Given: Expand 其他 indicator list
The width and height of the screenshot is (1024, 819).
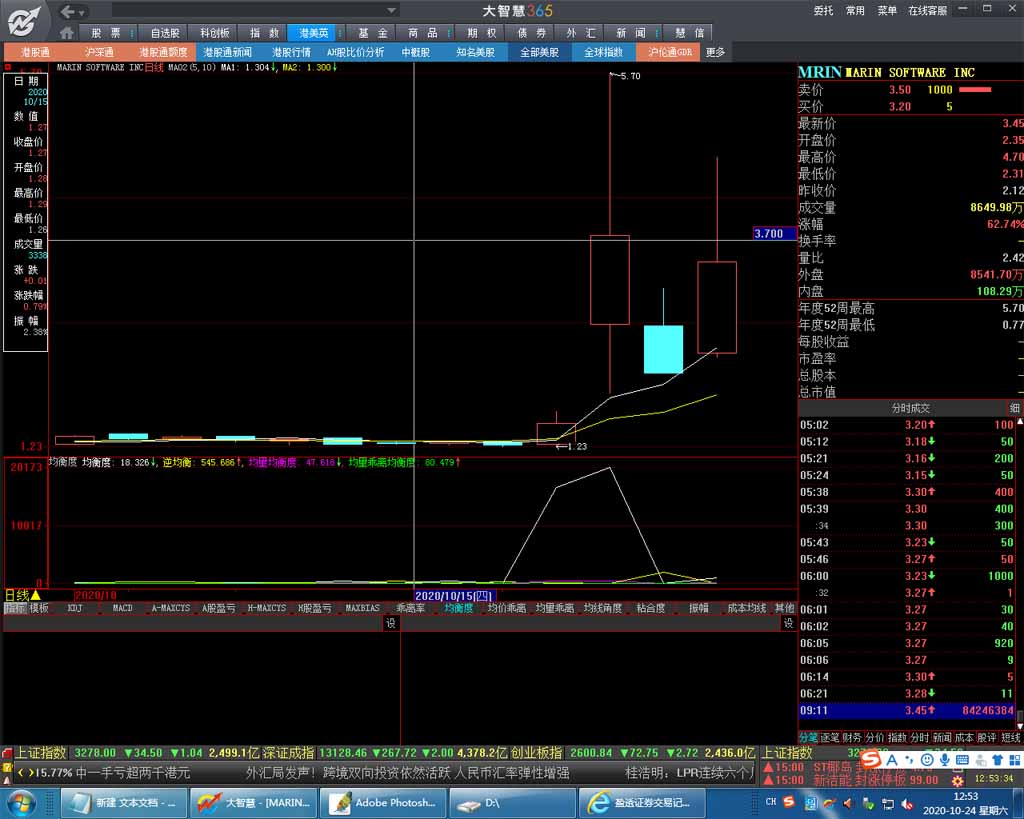Looking at the screenshot, I should [784, 608].
